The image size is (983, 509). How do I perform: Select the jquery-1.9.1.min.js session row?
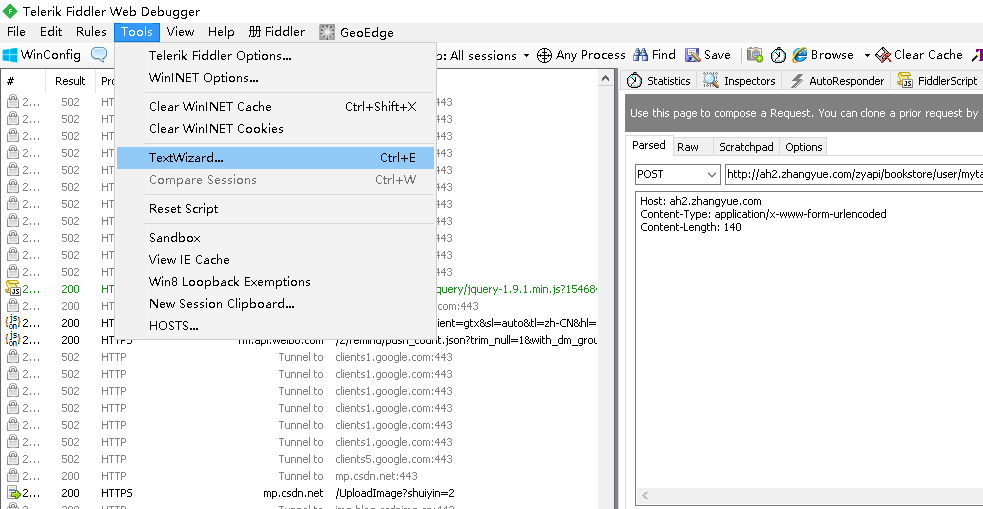pyautogui.click(x=300, y=289)
